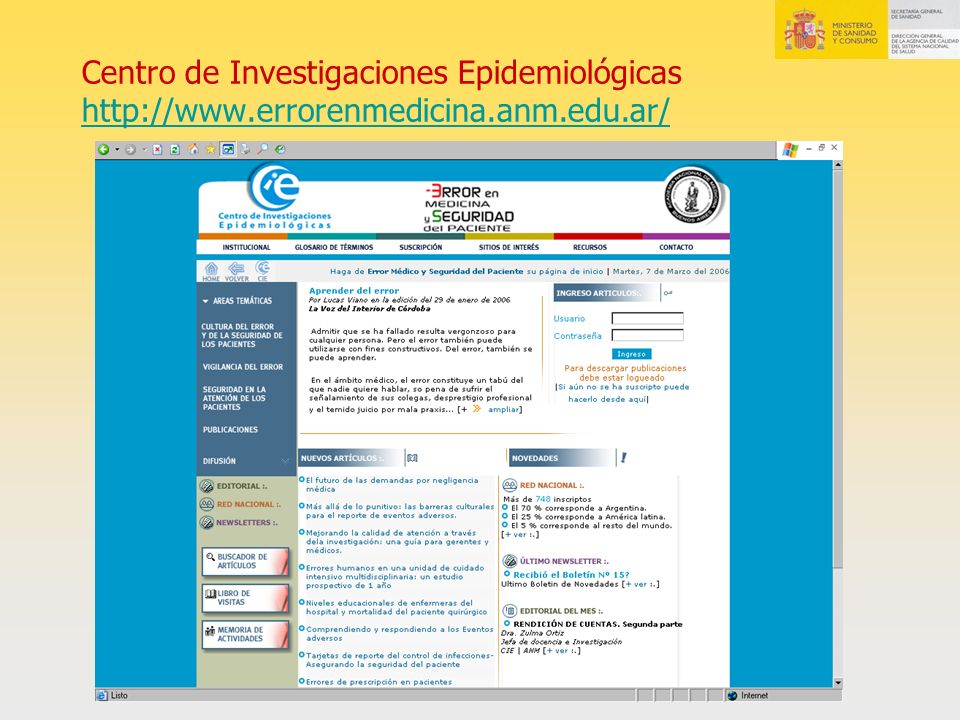
Task: Click 'hacerlo desde aquí' subscription link
Action: point(607,399)
